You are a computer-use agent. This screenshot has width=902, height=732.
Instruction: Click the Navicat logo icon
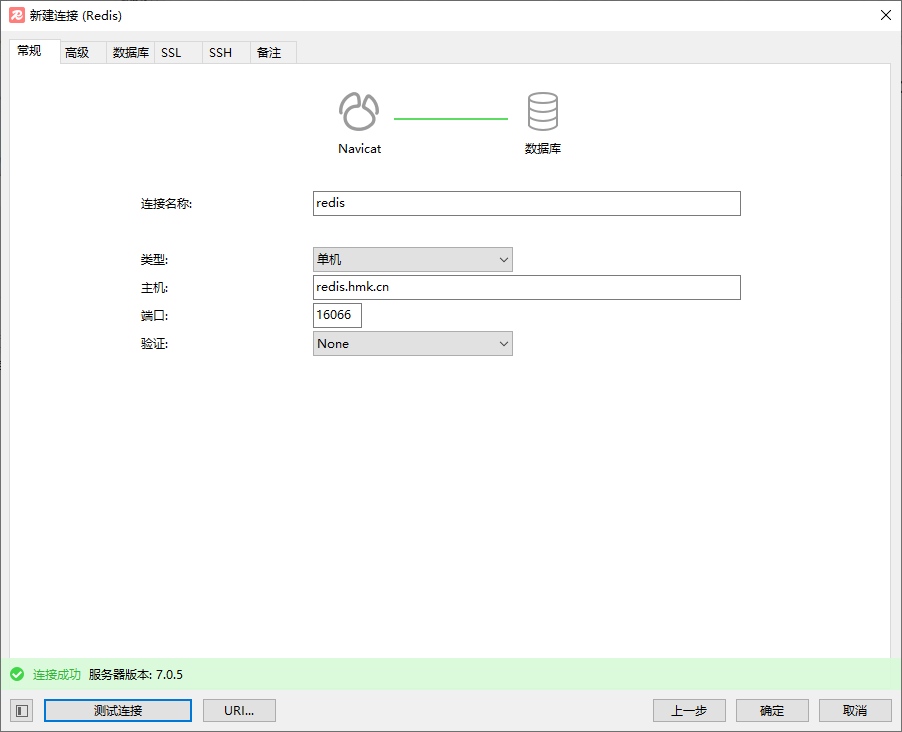coord(359,111)
